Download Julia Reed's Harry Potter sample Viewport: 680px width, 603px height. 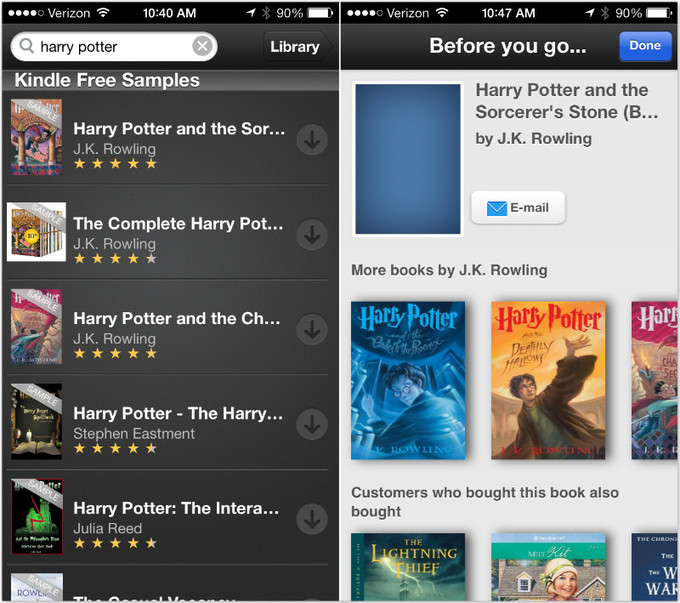(x=312, y=519)
